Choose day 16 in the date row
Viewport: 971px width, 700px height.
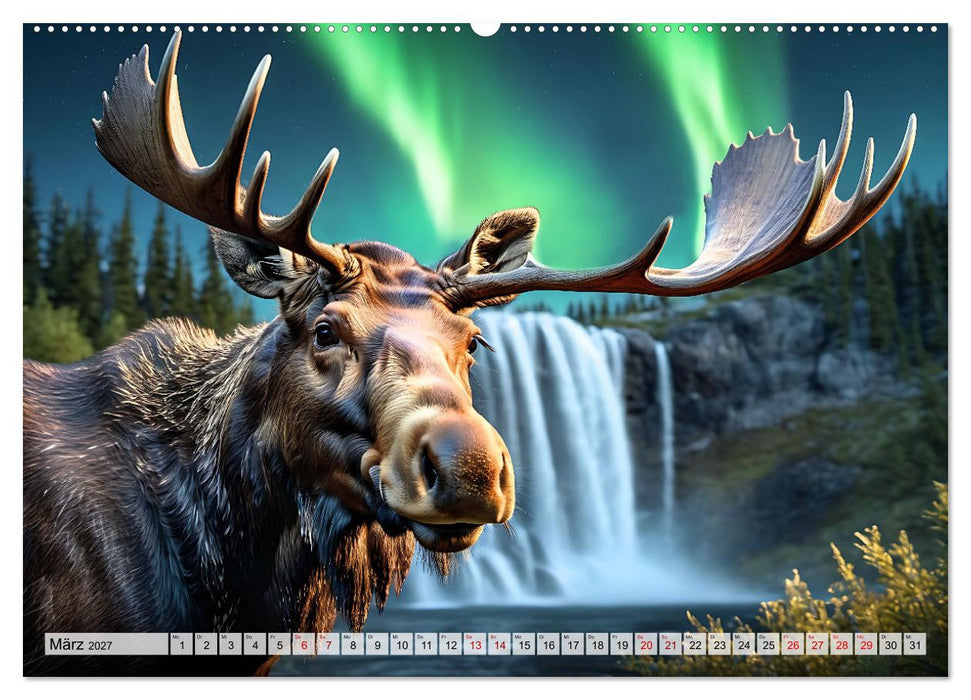pos(549,644)
